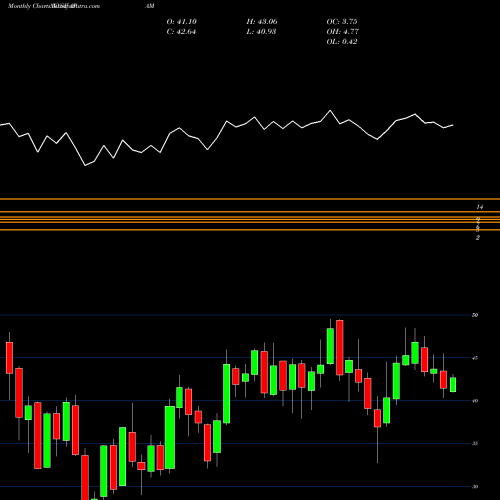Select the low value L: 40.93
This screenshot has width=500, height=500.
(261, 32)
